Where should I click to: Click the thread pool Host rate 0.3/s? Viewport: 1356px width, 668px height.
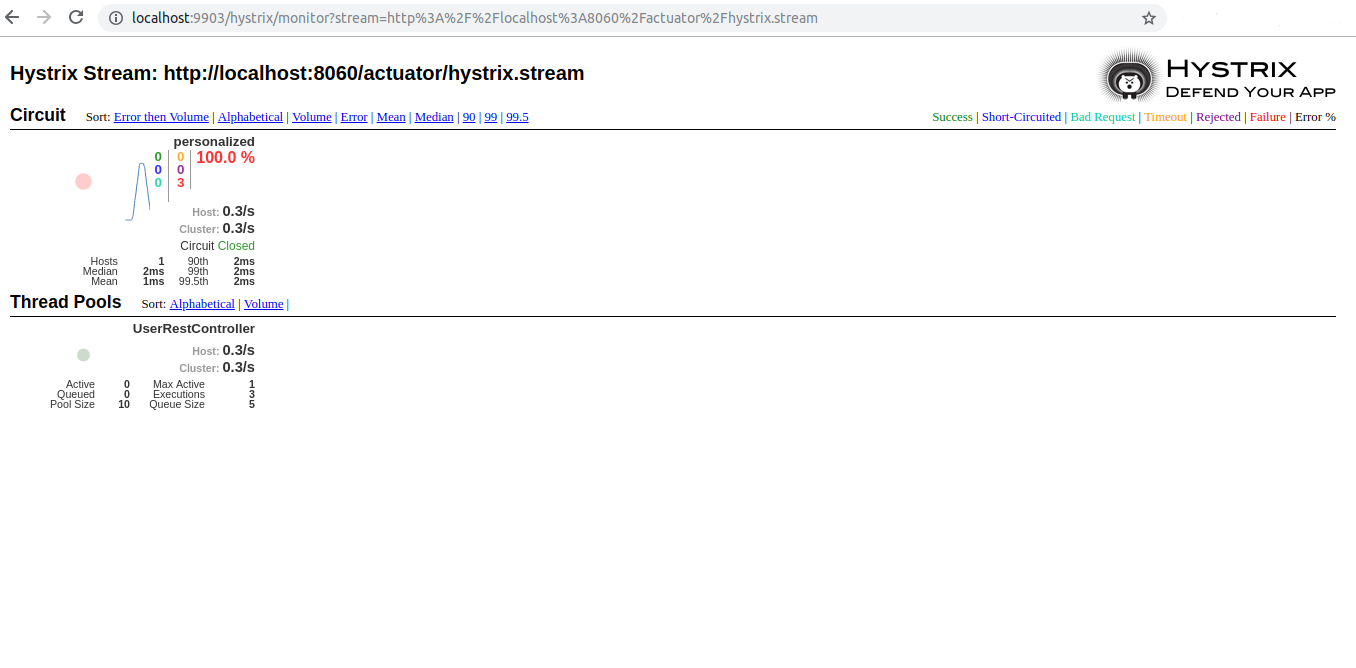[x=239, y=350]
